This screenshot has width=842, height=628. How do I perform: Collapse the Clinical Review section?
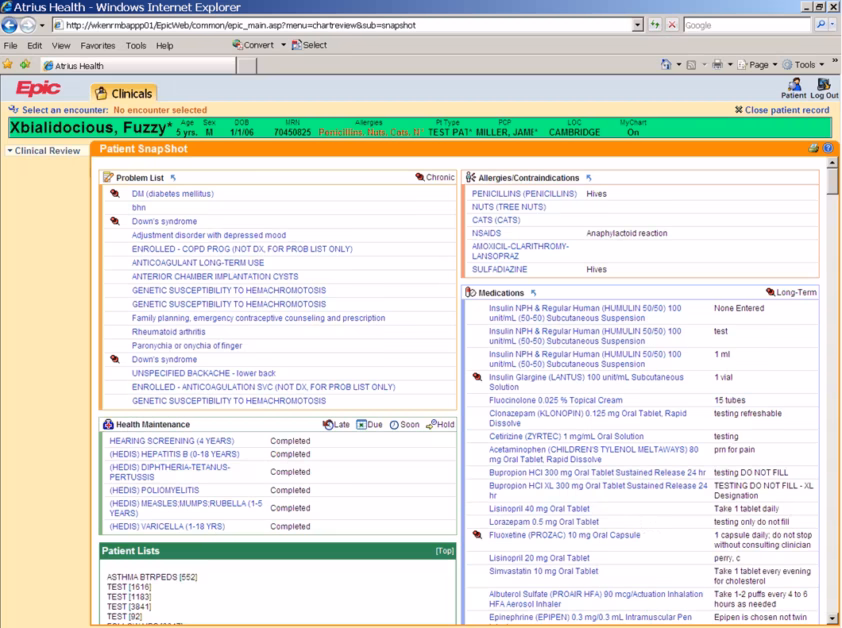tap(10, 149)
